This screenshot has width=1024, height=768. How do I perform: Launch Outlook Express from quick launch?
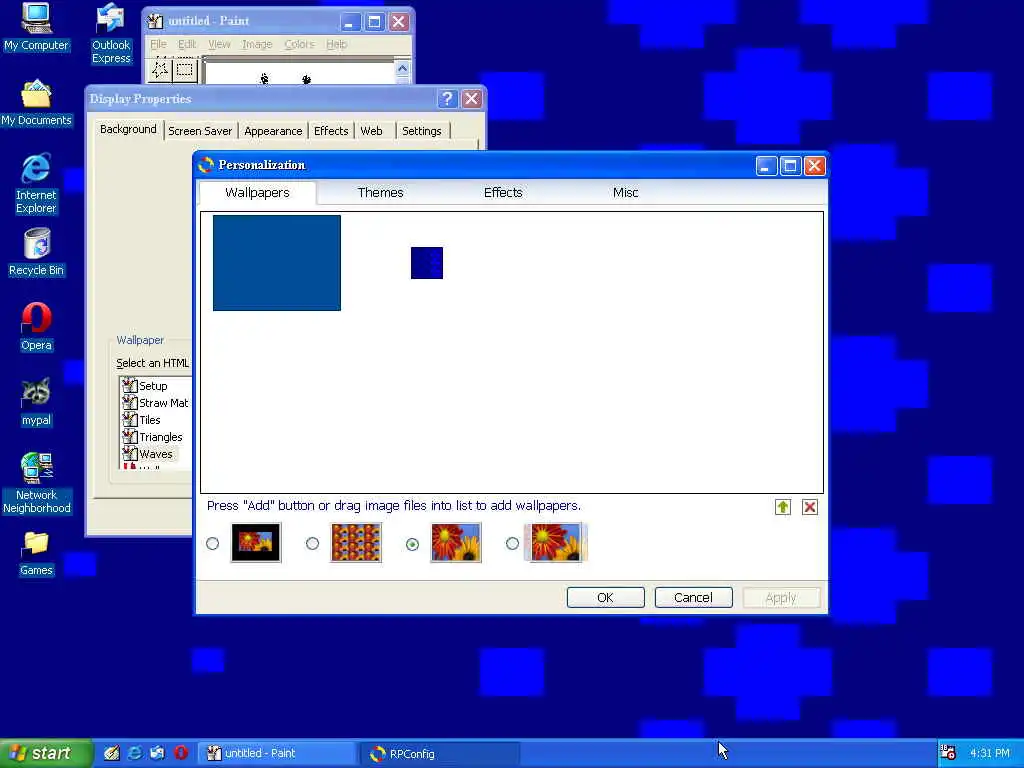click(x=157, y=753)
